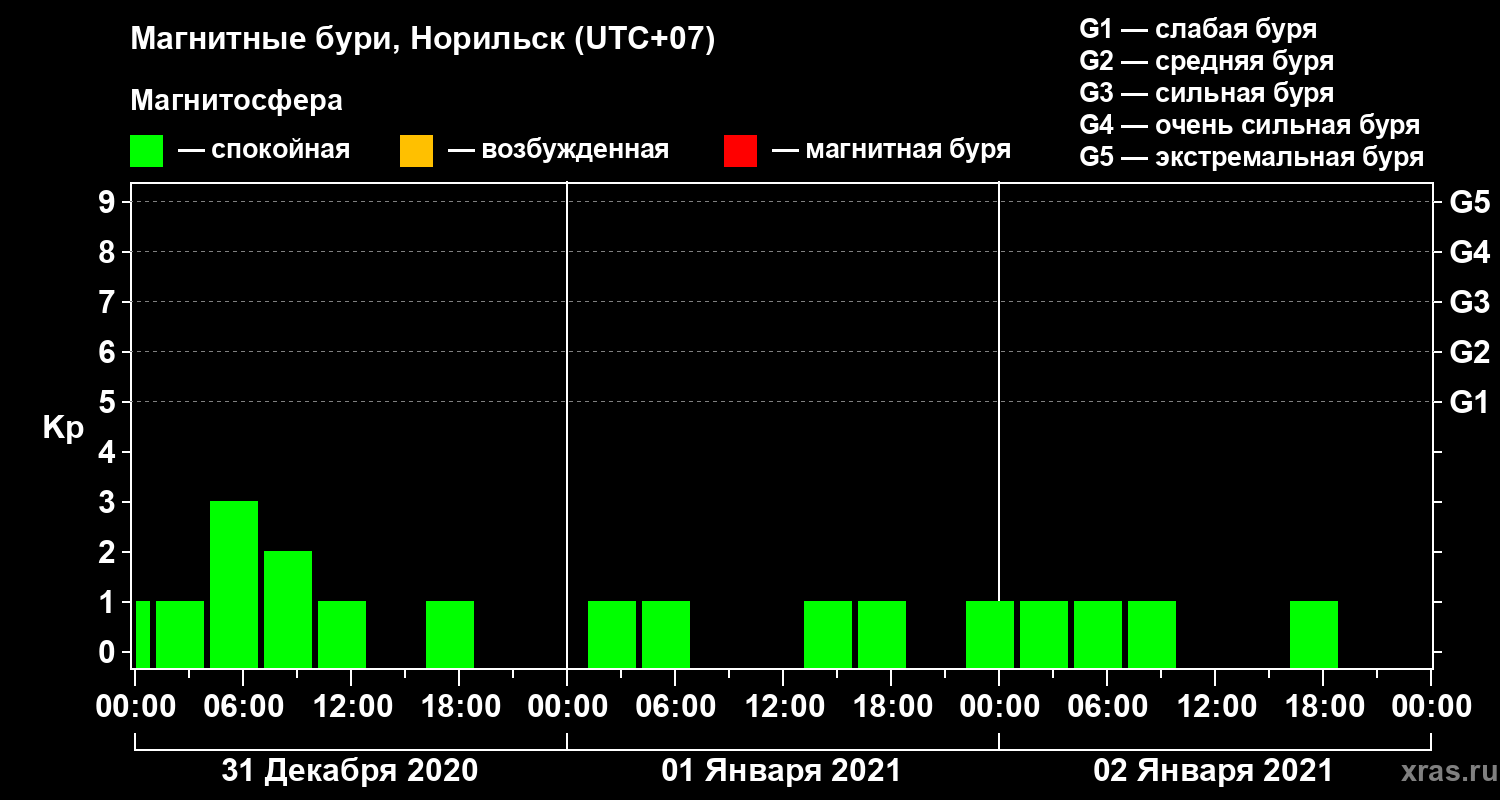
Task: Click the G5 storm-level label beside the grid
Action: click(x=1469, y=202)
